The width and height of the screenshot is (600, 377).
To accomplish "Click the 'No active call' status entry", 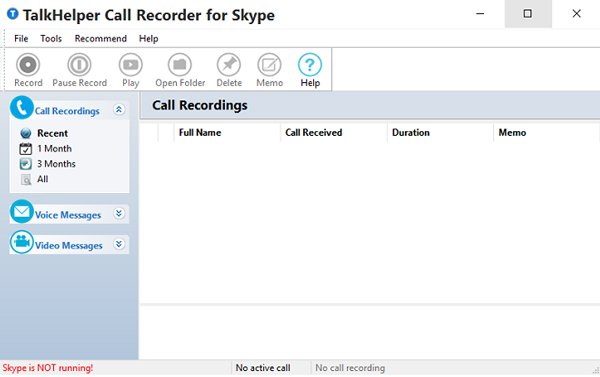I will pos(263,368).
